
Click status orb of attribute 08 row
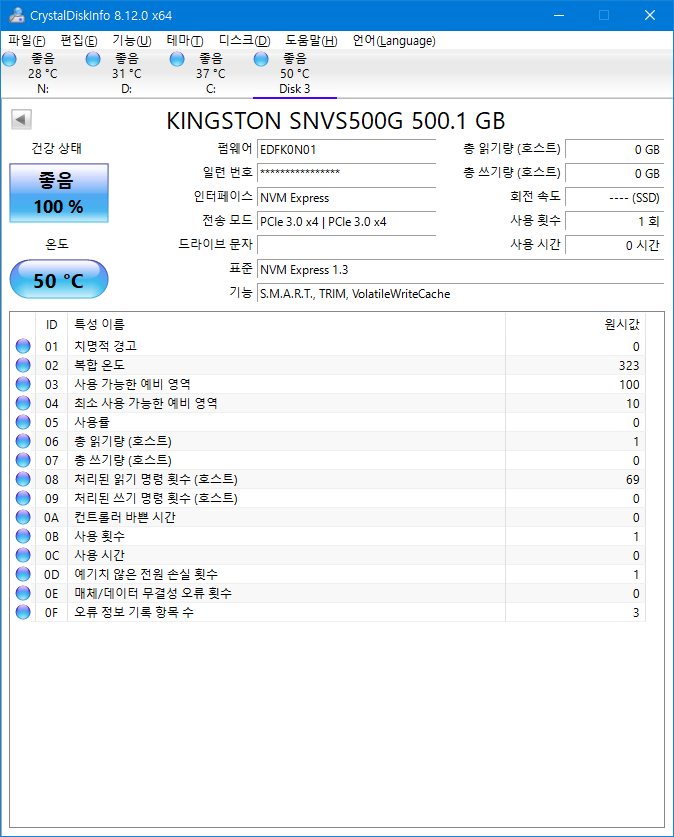point(23,479)
